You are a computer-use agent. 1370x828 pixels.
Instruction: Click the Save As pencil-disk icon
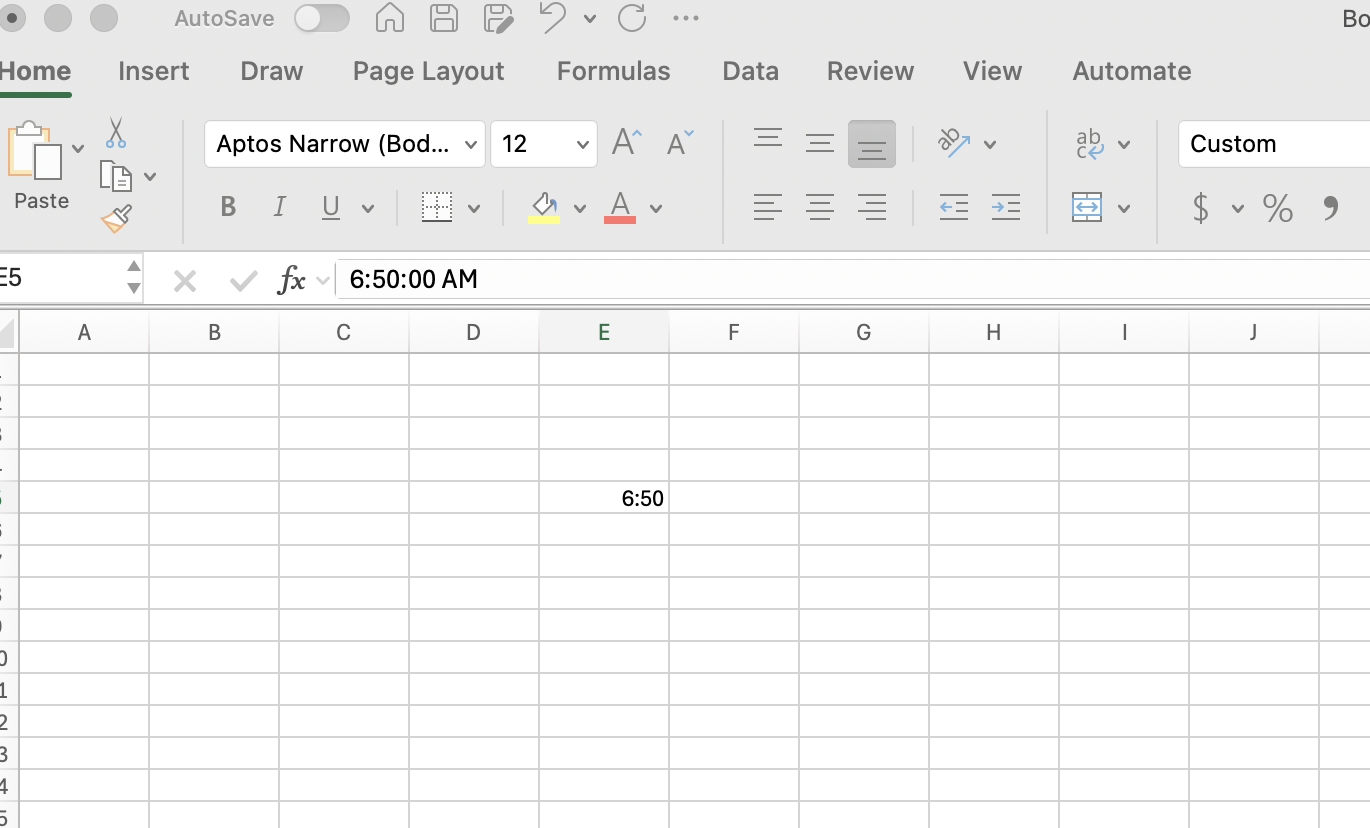(x=498, y=18)
